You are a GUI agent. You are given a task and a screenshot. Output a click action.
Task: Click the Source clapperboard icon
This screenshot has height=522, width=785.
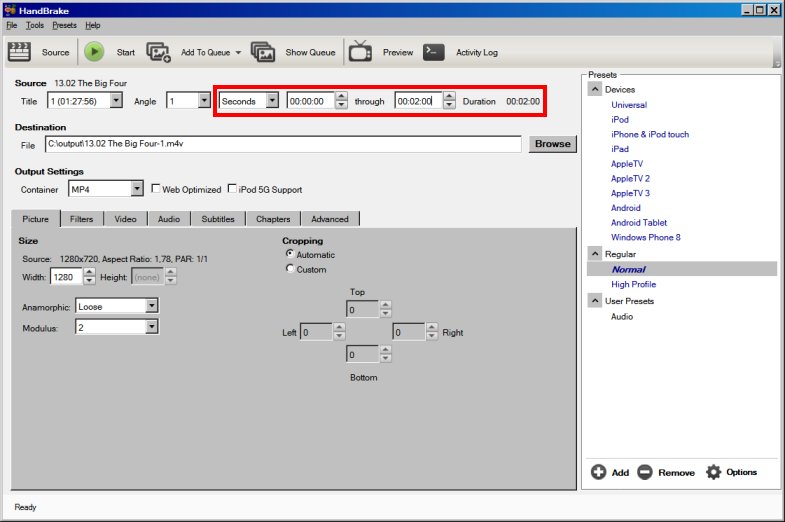click(20, 52)
